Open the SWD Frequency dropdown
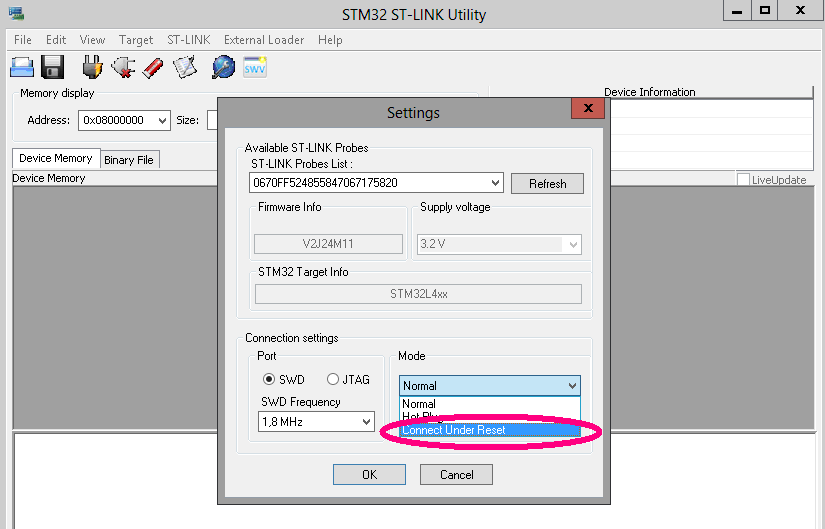 click(x=367, y=422)
